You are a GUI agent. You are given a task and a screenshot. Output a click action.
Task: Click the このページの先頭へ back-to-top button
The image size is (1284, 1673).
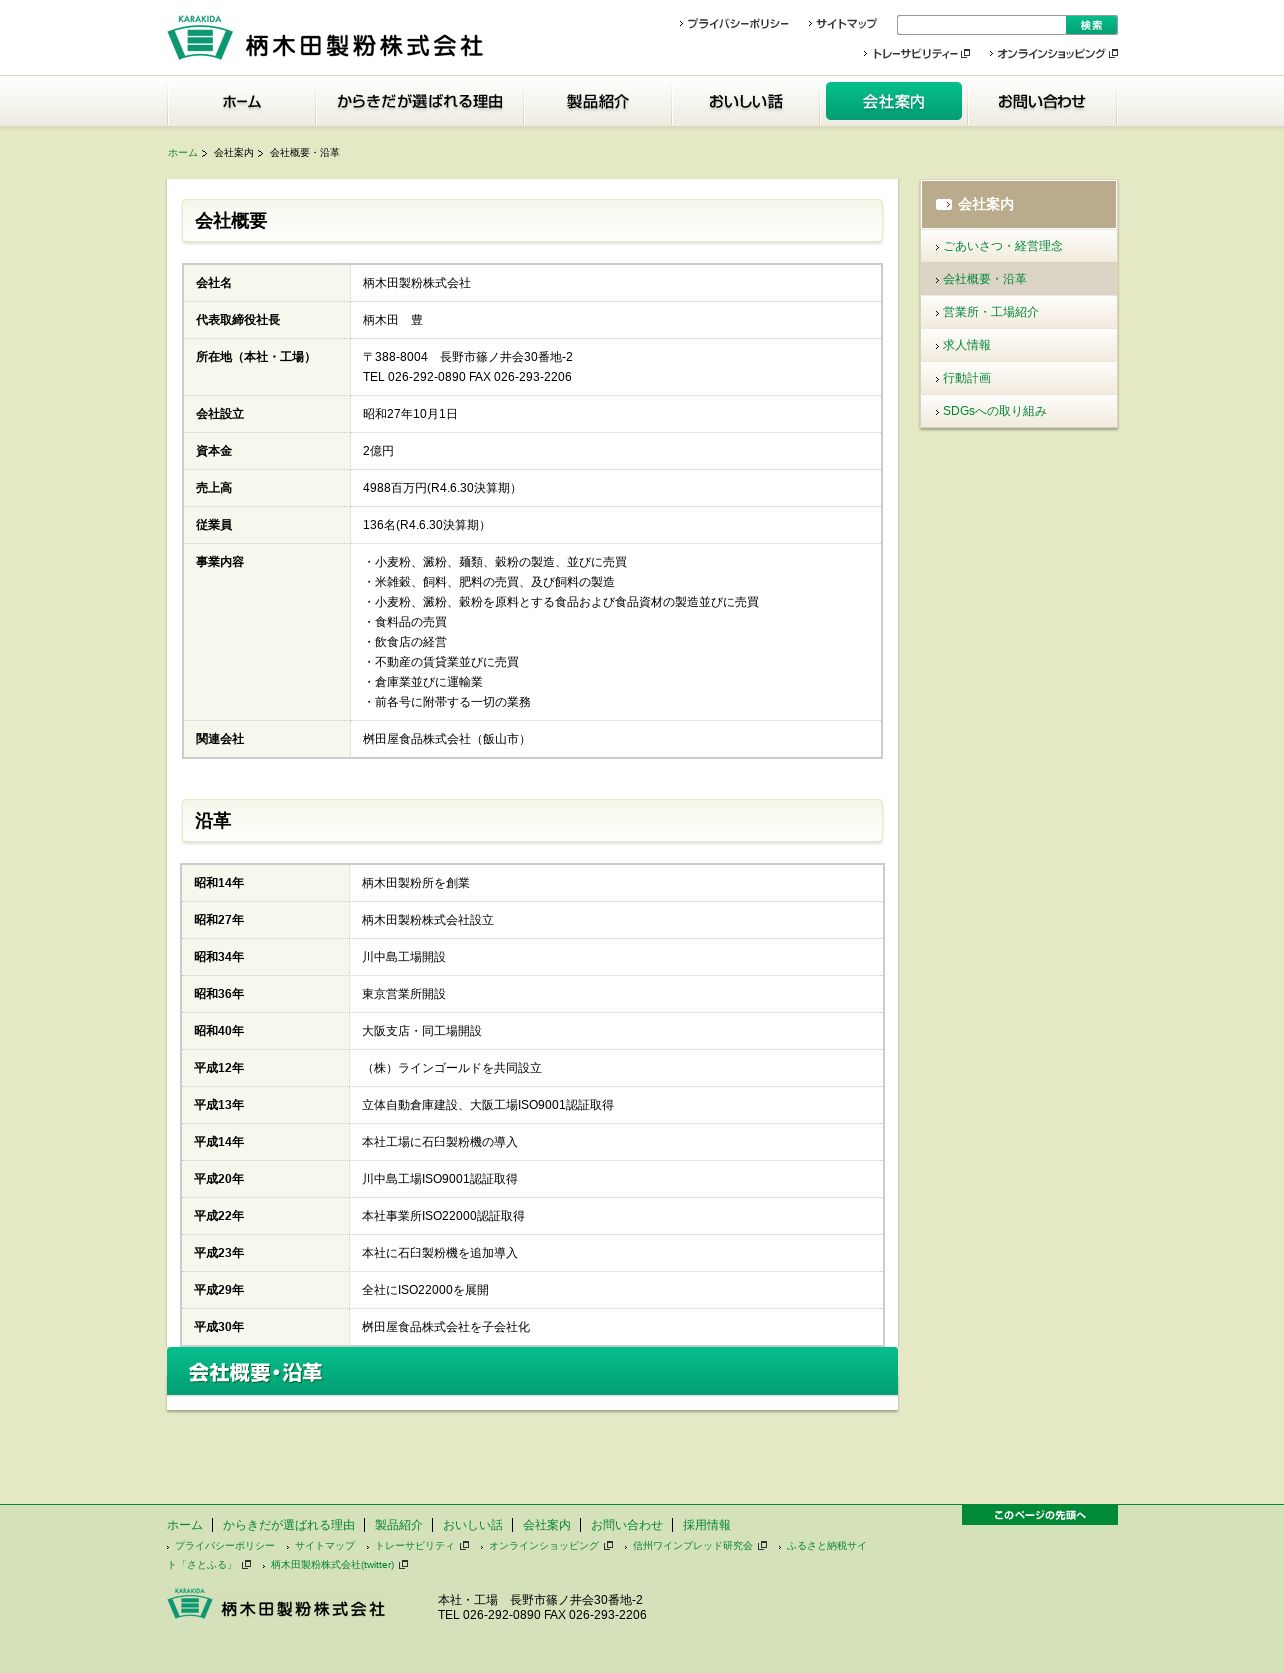[x=1040, y=1515]
